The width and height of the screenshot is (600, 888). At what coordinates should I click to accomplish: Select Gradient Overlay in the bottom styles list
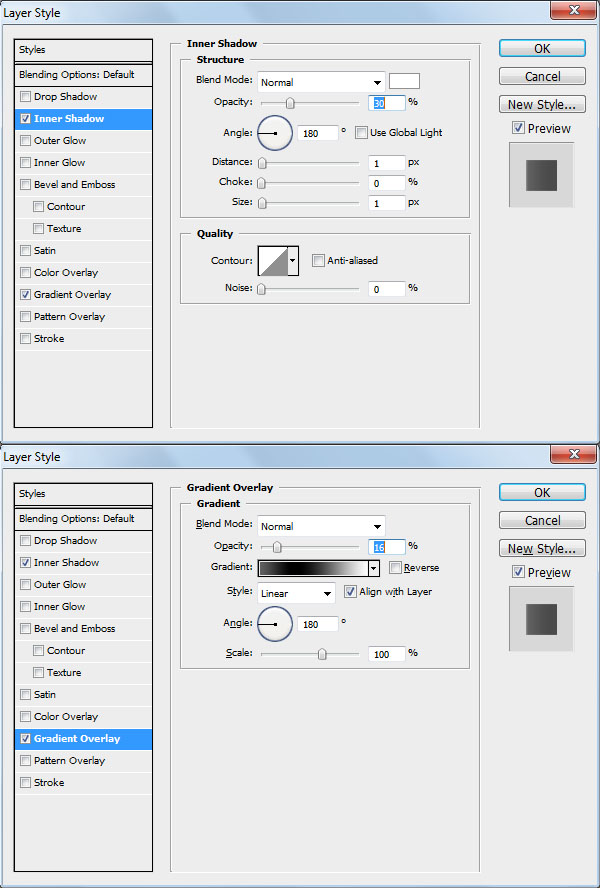(x=83, y=738)
